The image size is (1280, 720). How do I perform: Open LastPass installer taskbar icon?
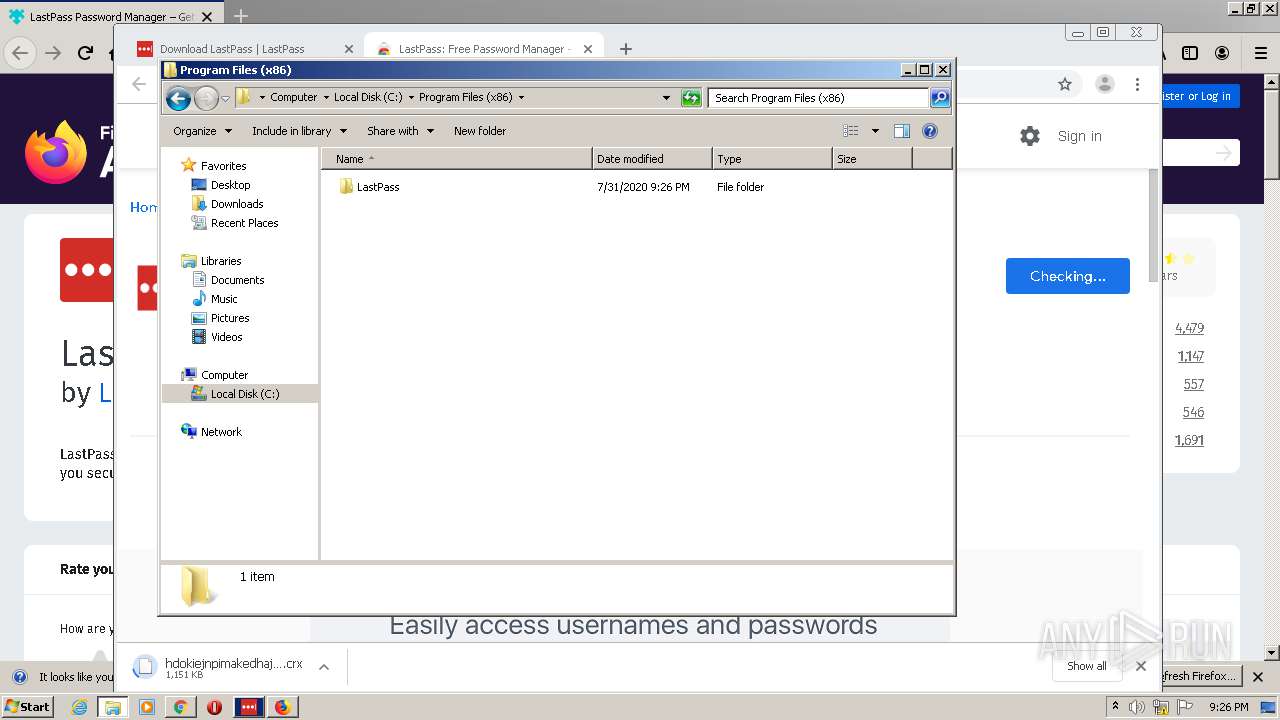coord(249,707)
